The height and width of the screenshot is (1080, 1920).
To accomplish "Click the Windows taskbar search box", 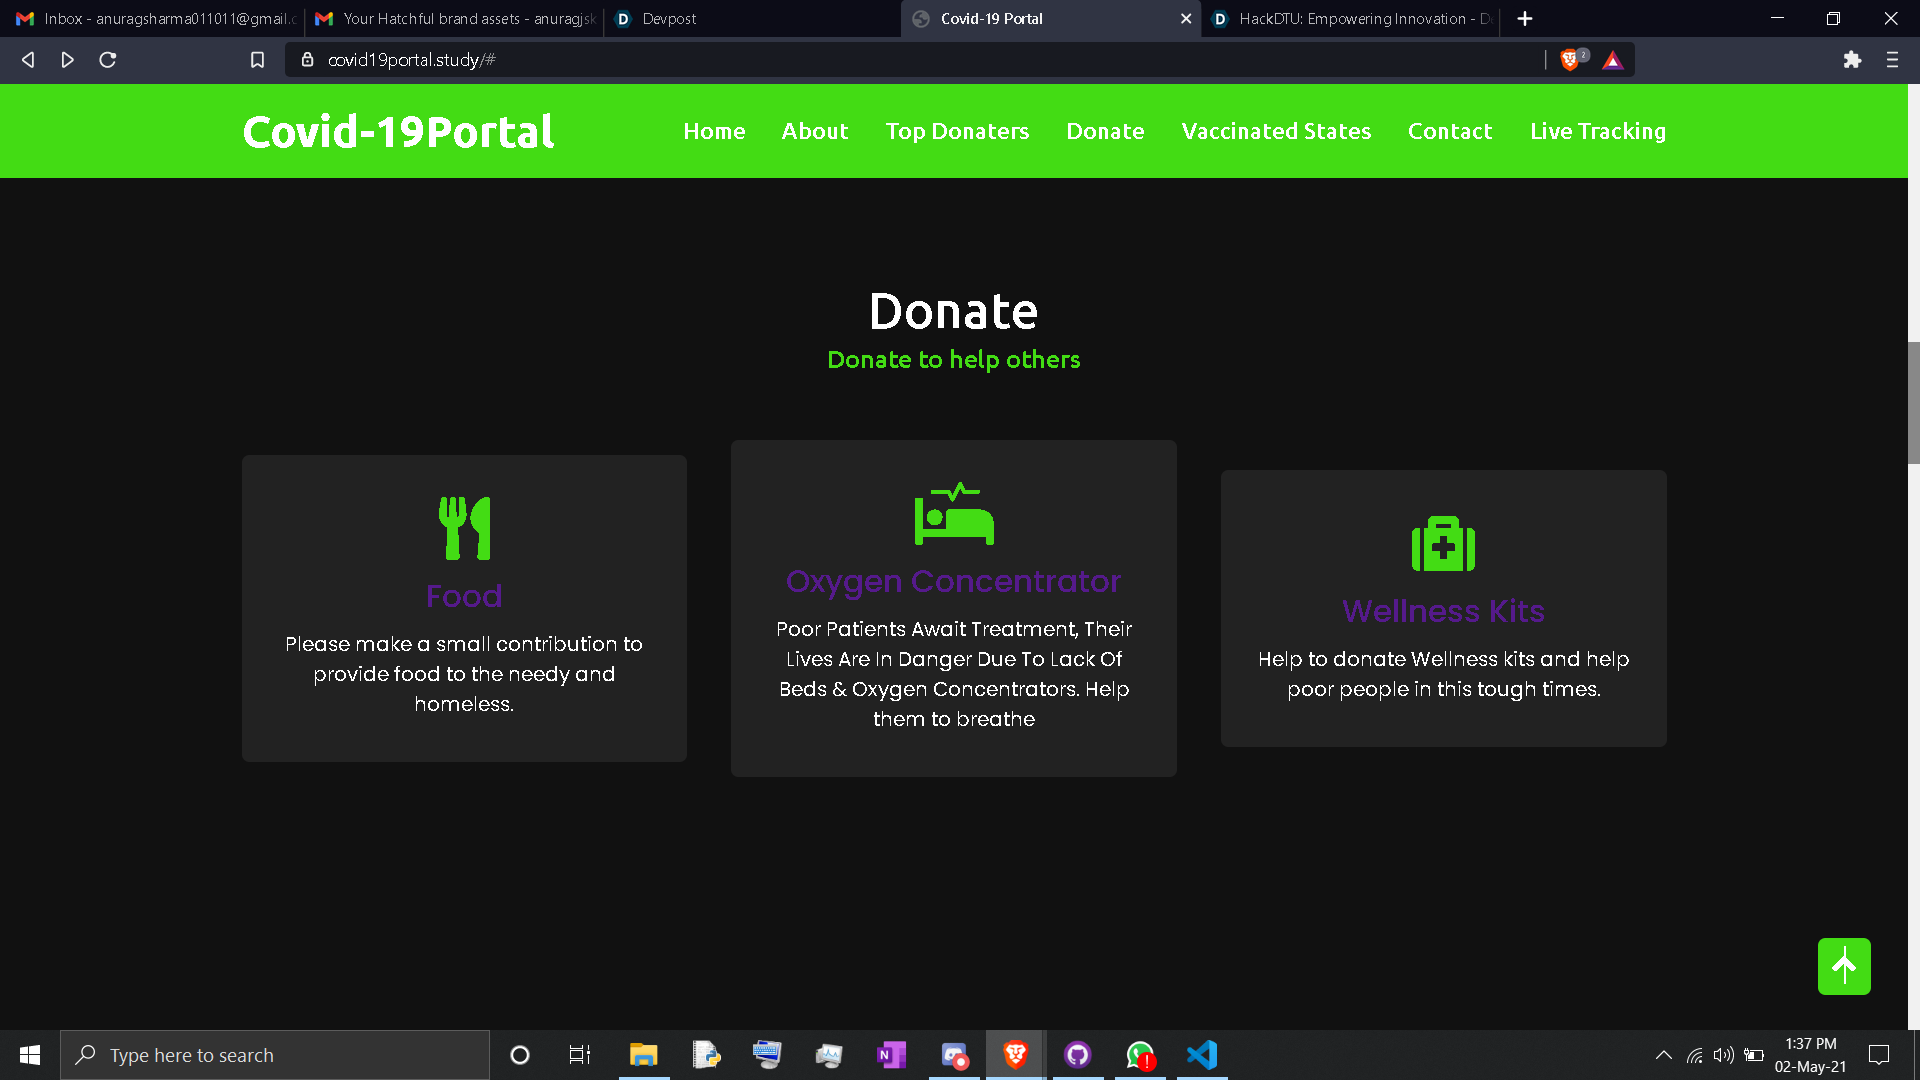I will tap(275, 1055).
